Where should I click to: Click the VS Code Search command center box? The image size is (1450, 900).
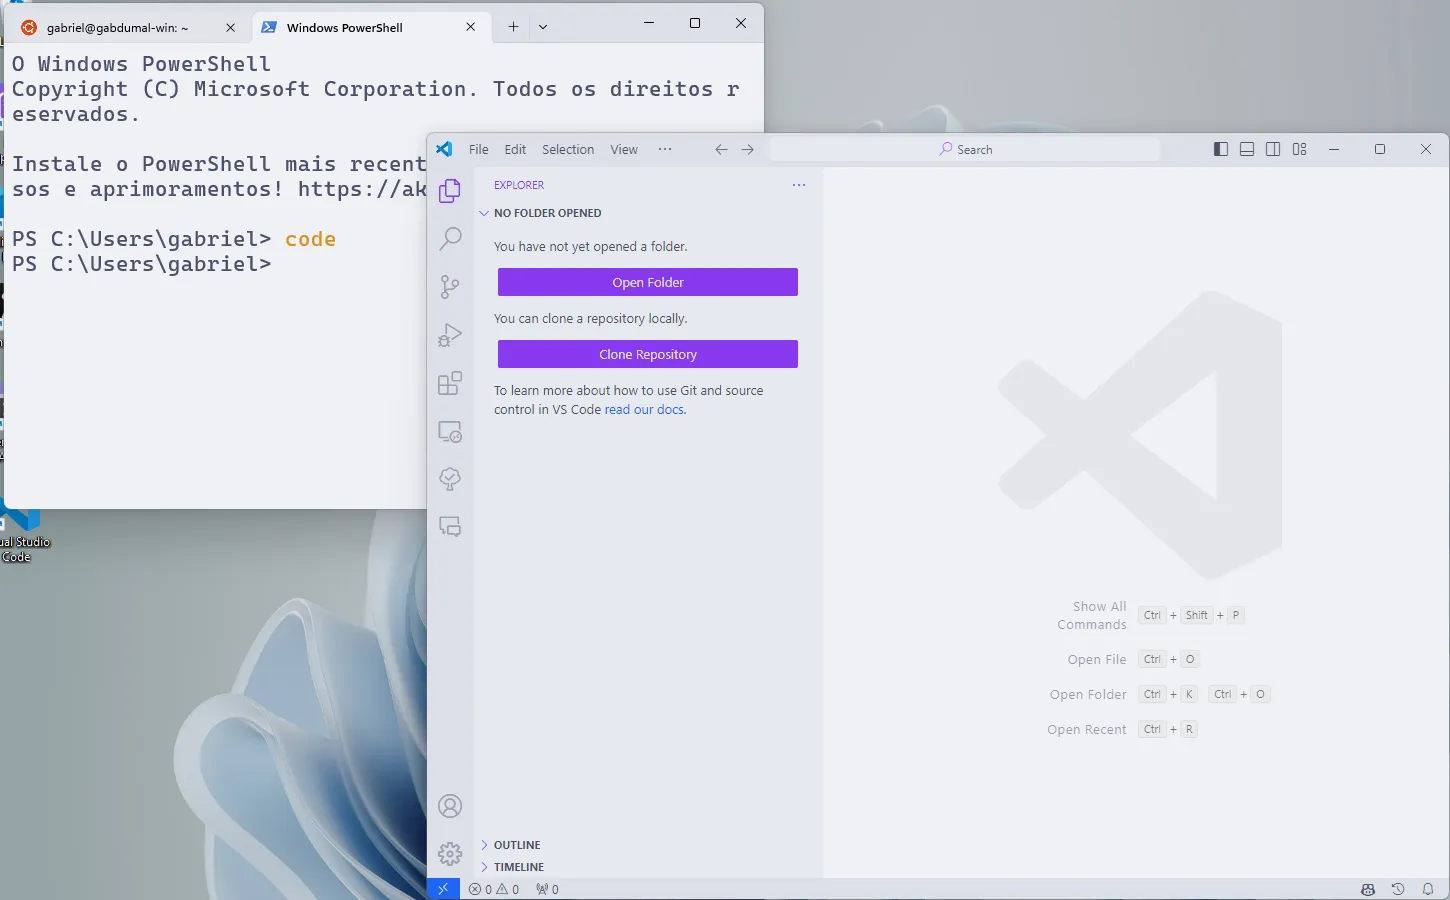point(964,149)
